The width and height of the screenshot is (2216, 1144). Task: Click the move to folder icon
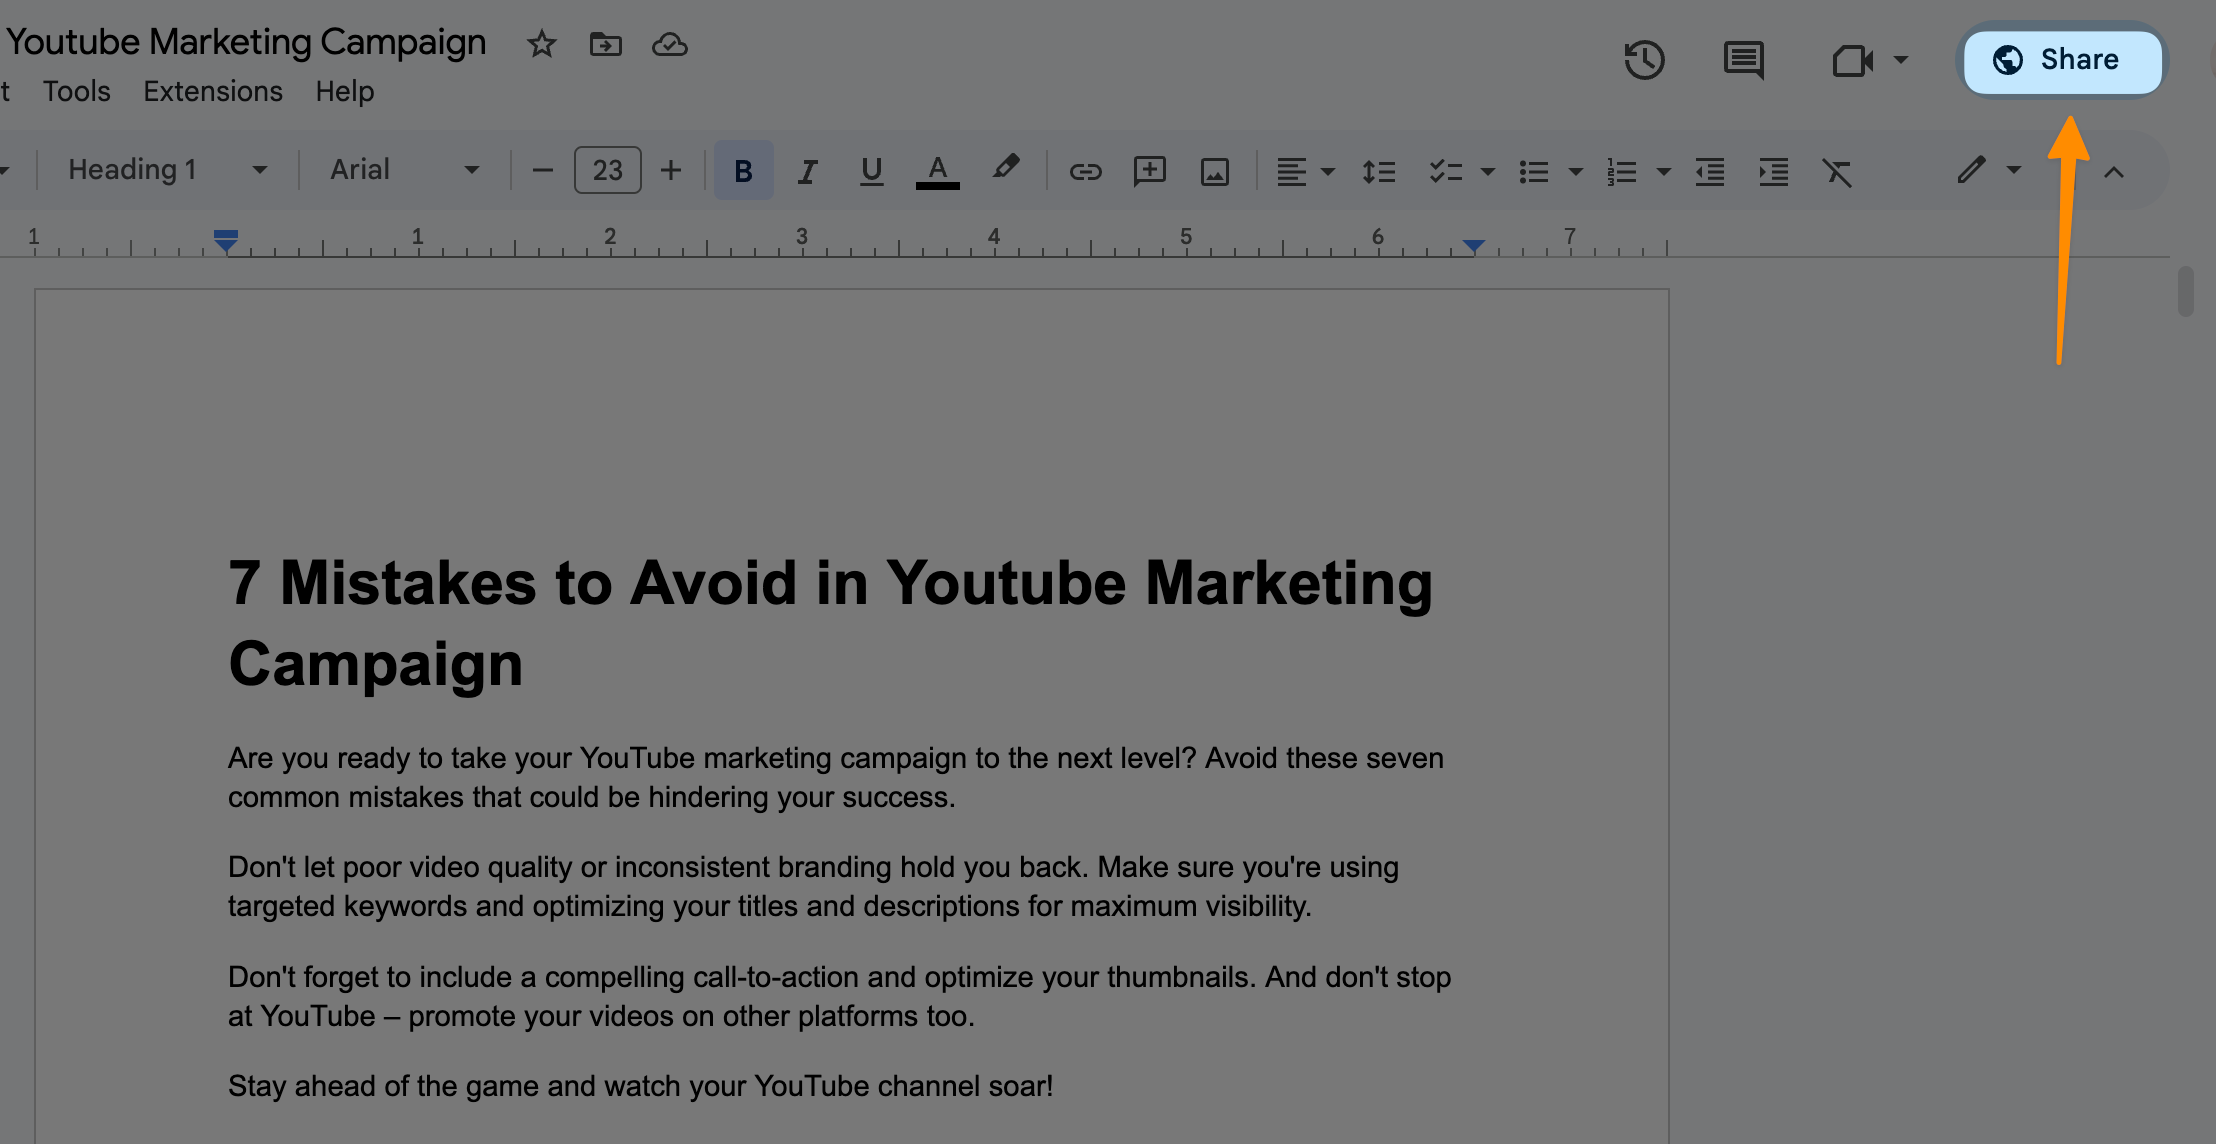[605, 44]
